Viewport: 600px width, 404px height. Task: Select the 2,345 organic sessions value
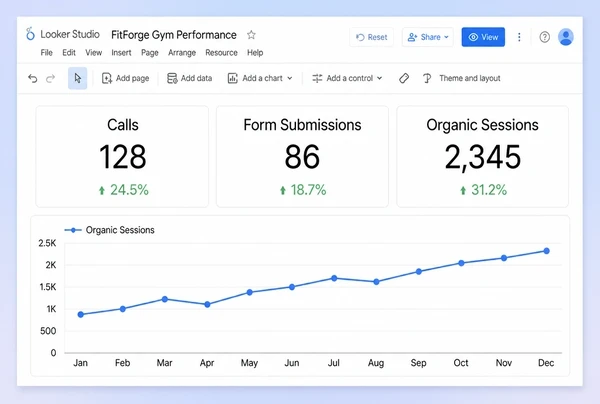click(x=483, y=157)
